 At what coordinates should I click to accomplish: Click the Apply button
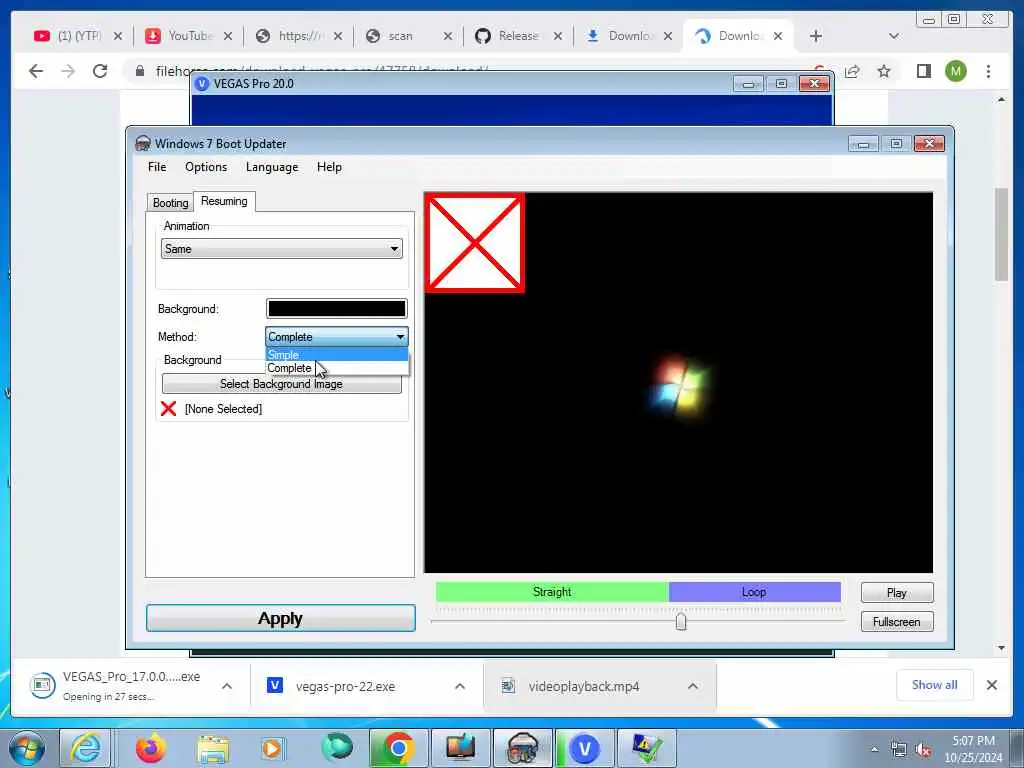(280, 618)
